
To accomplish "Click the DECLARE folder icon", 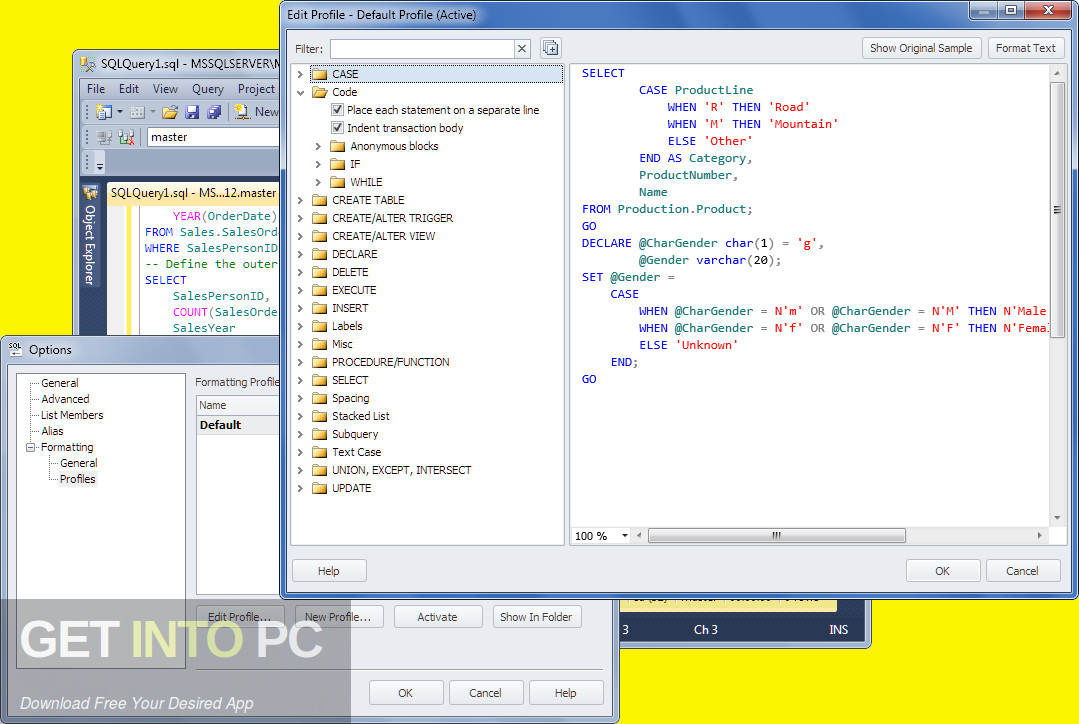I will click(x=319, y=254).
